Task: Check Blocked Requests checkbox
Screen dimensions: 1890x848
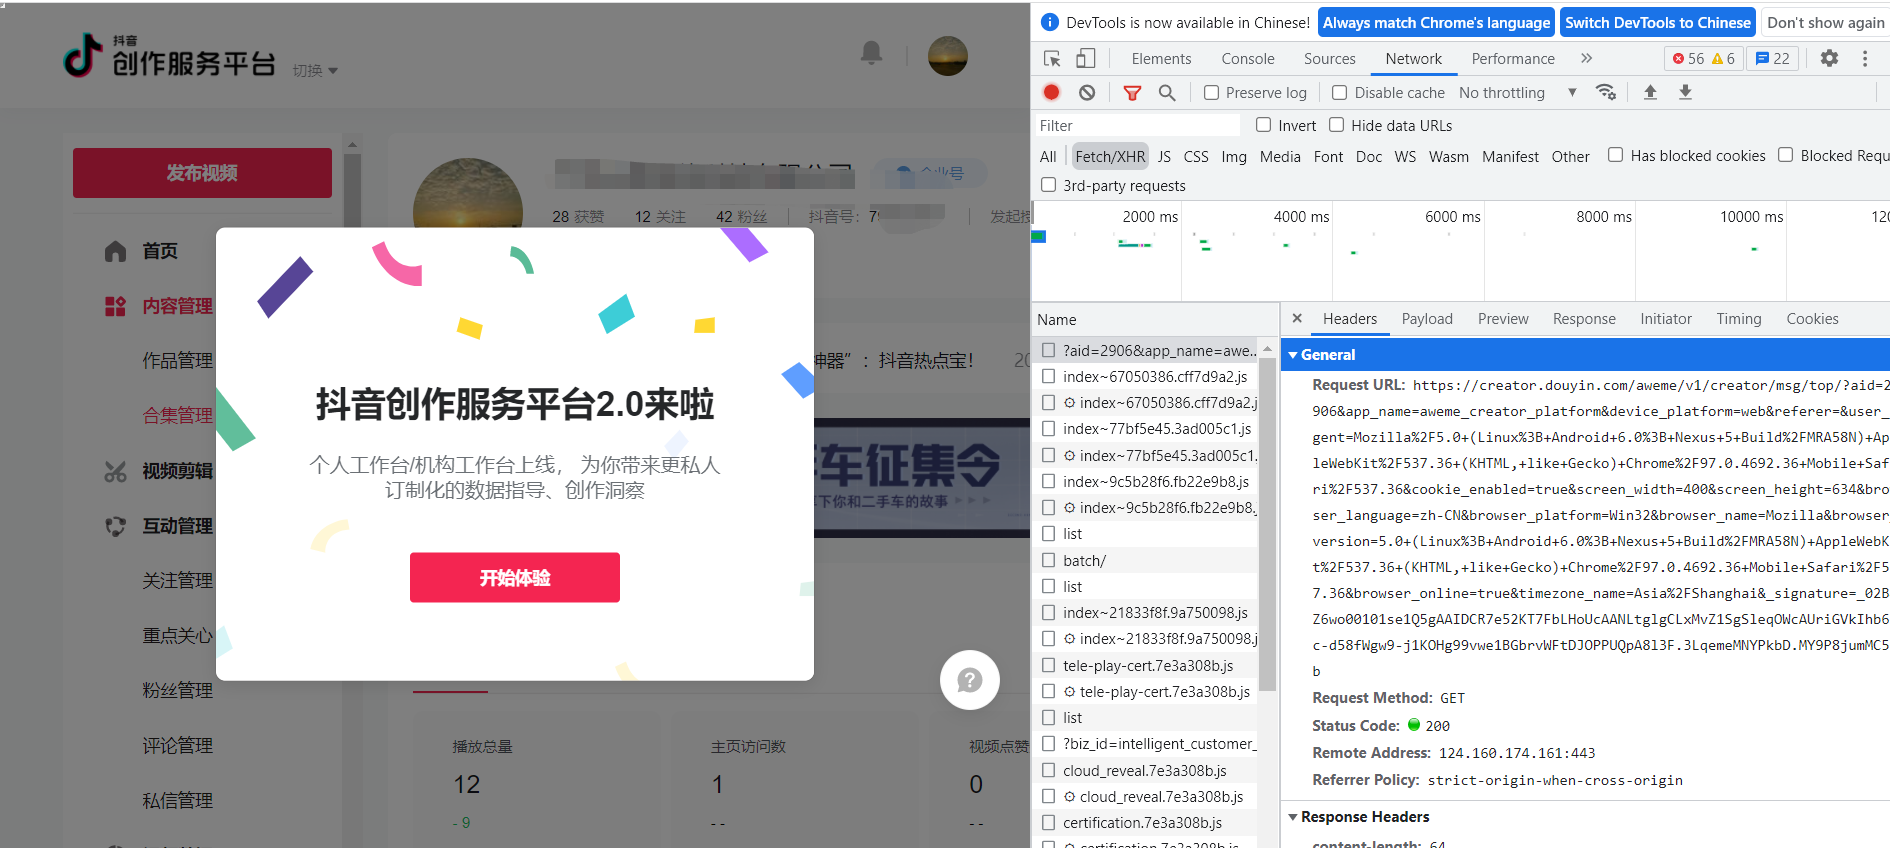Action: [x=1785, y=155]
